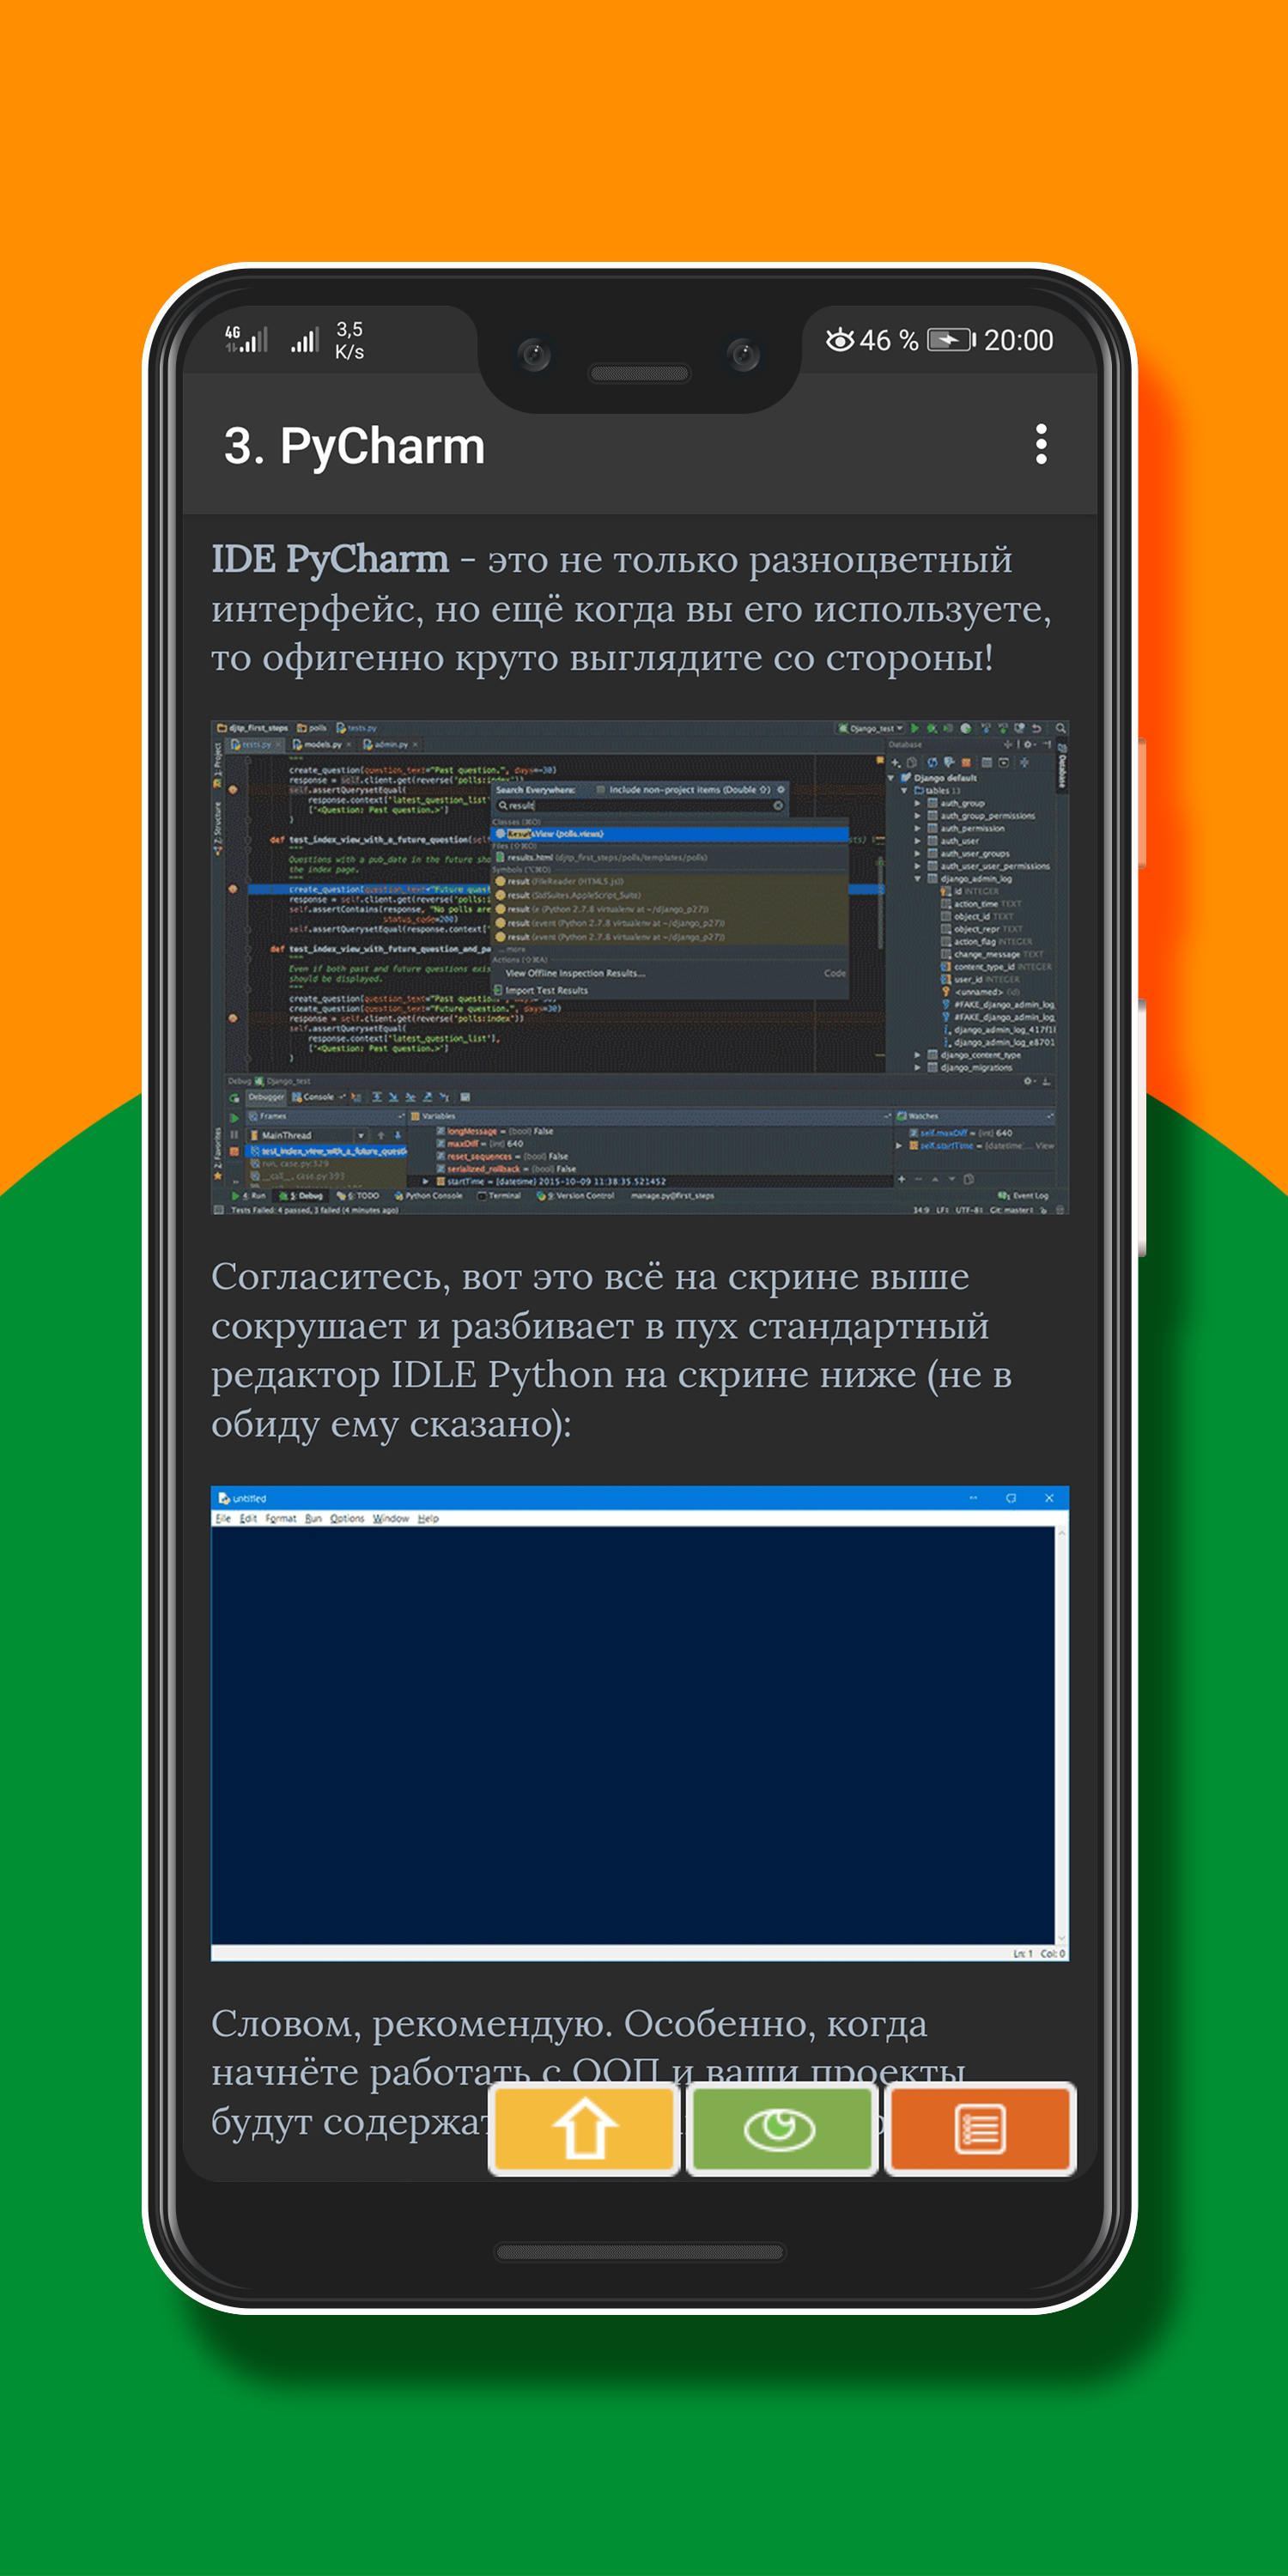Tap the orange list button
Screen dimensions: 1288x2576
click(979, 2129)
